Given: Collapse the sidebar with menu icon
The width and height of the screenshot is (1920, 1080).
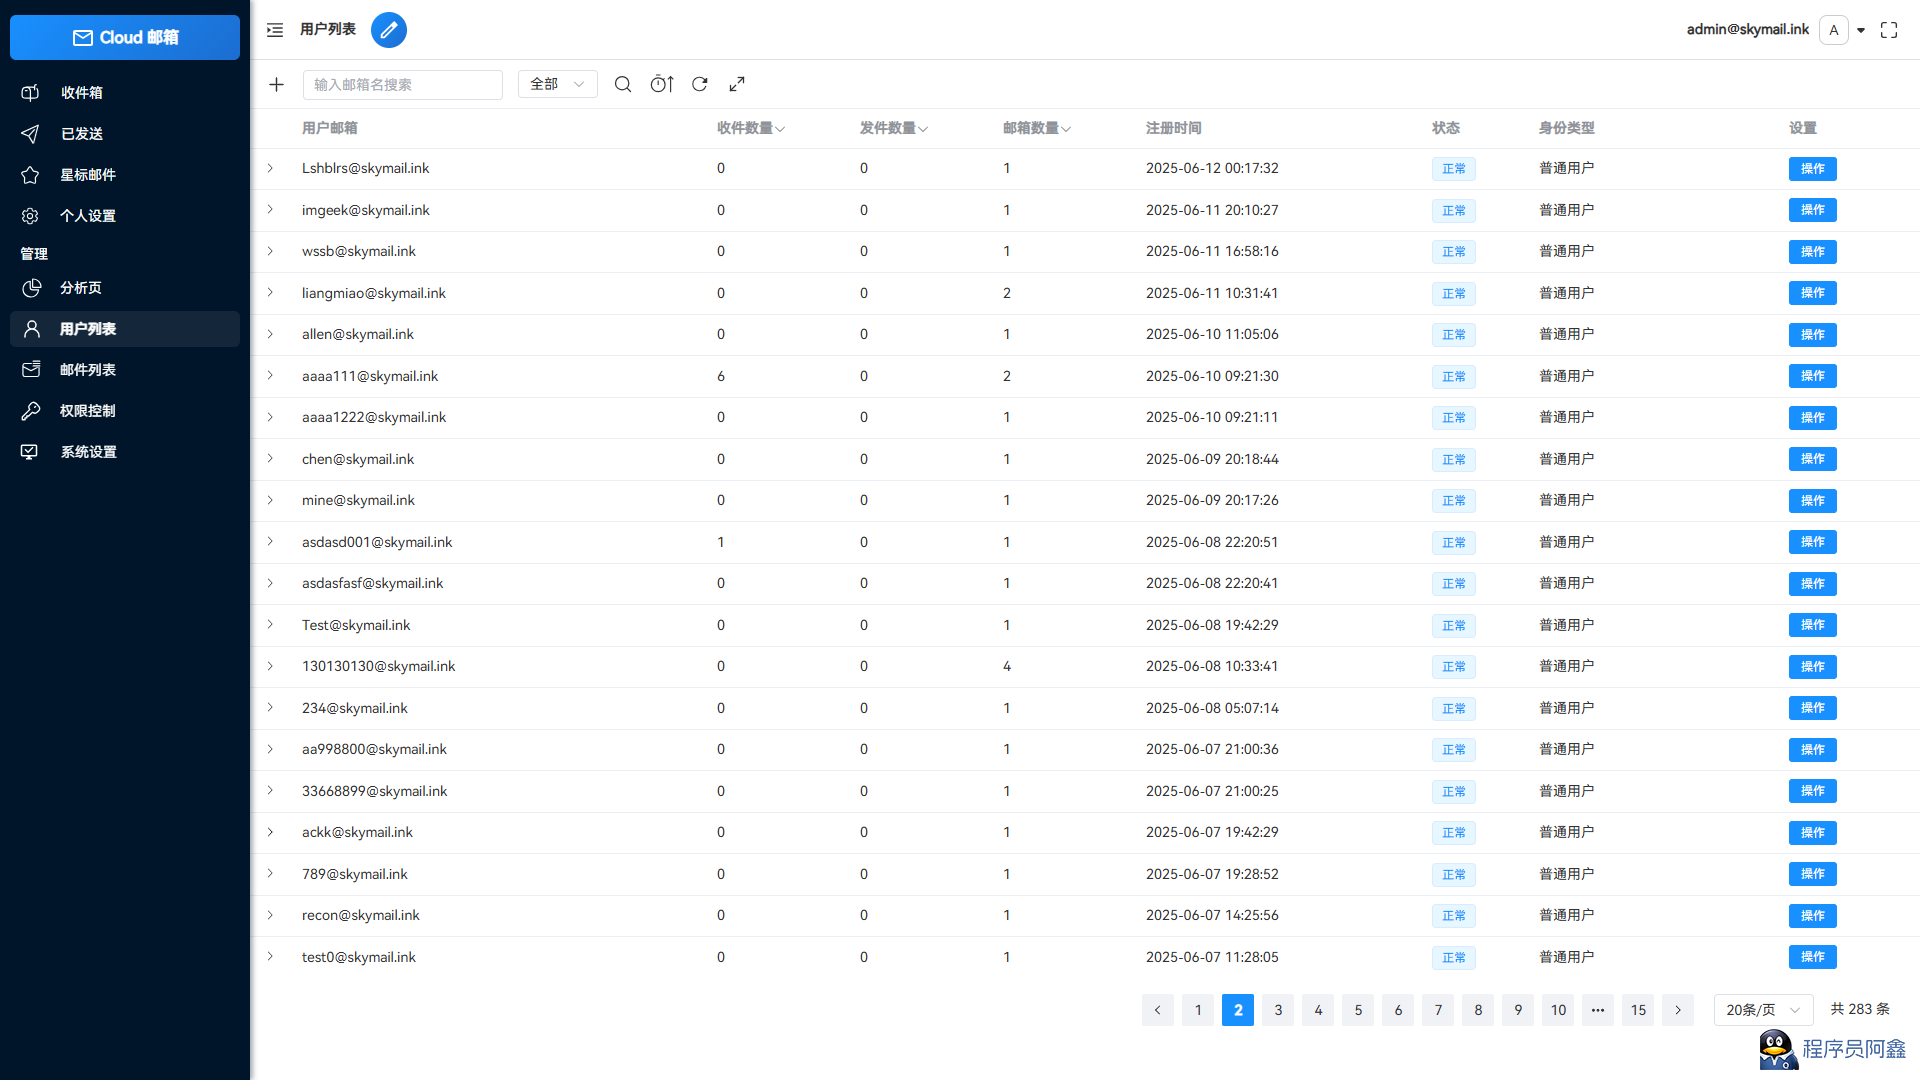Looking at the screenshot, I should point(275,30).
